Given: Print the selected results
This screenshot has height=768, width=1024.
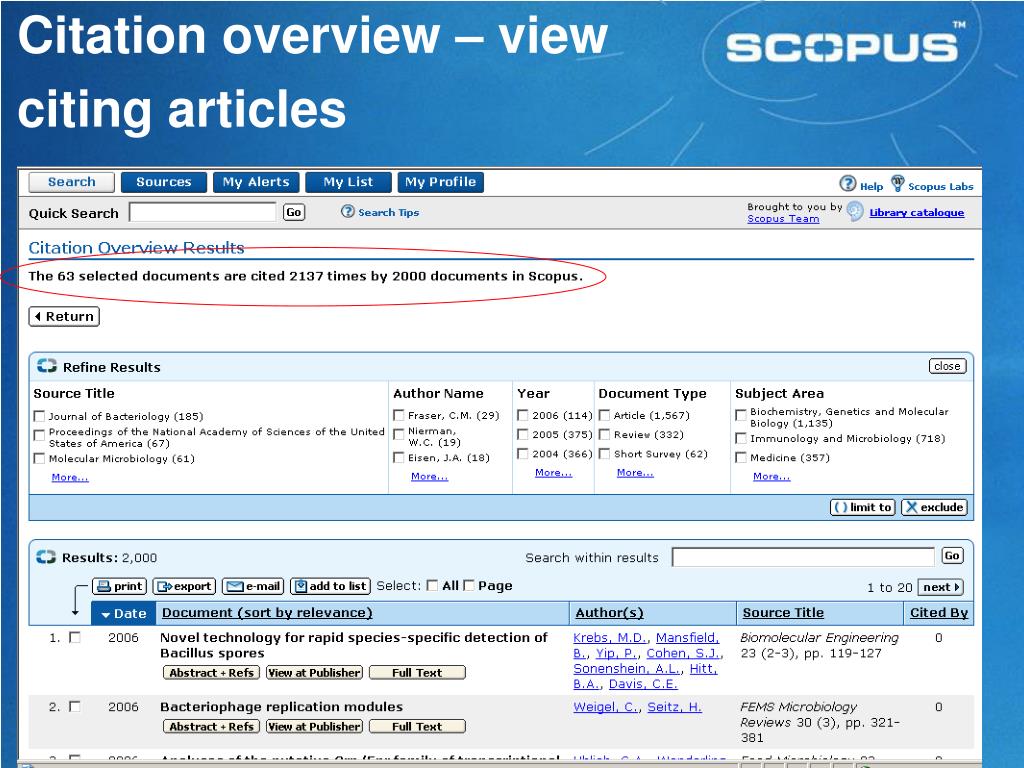Looking at the screenshot, I should coord(120,586).
